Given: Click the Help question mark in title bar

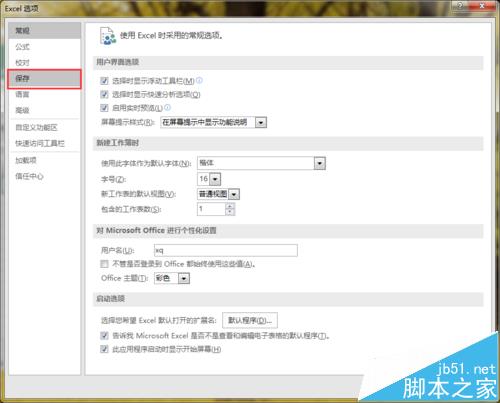Looking at the screenshot, I should (460, 6).
